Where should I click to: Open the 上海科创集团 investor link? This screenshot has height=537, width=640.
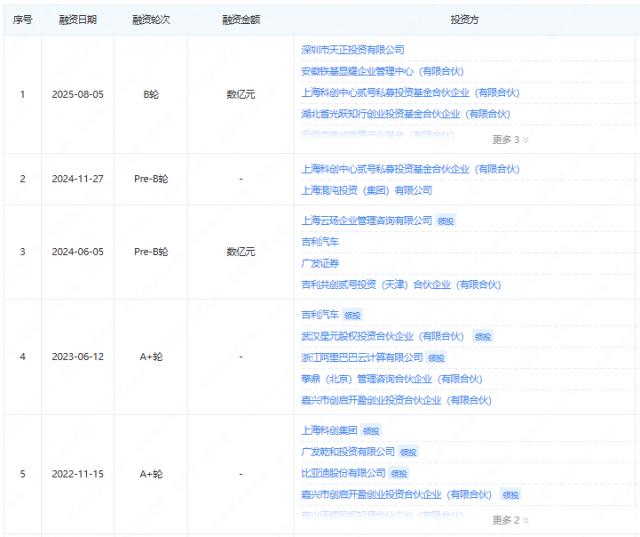coord(329,430)
